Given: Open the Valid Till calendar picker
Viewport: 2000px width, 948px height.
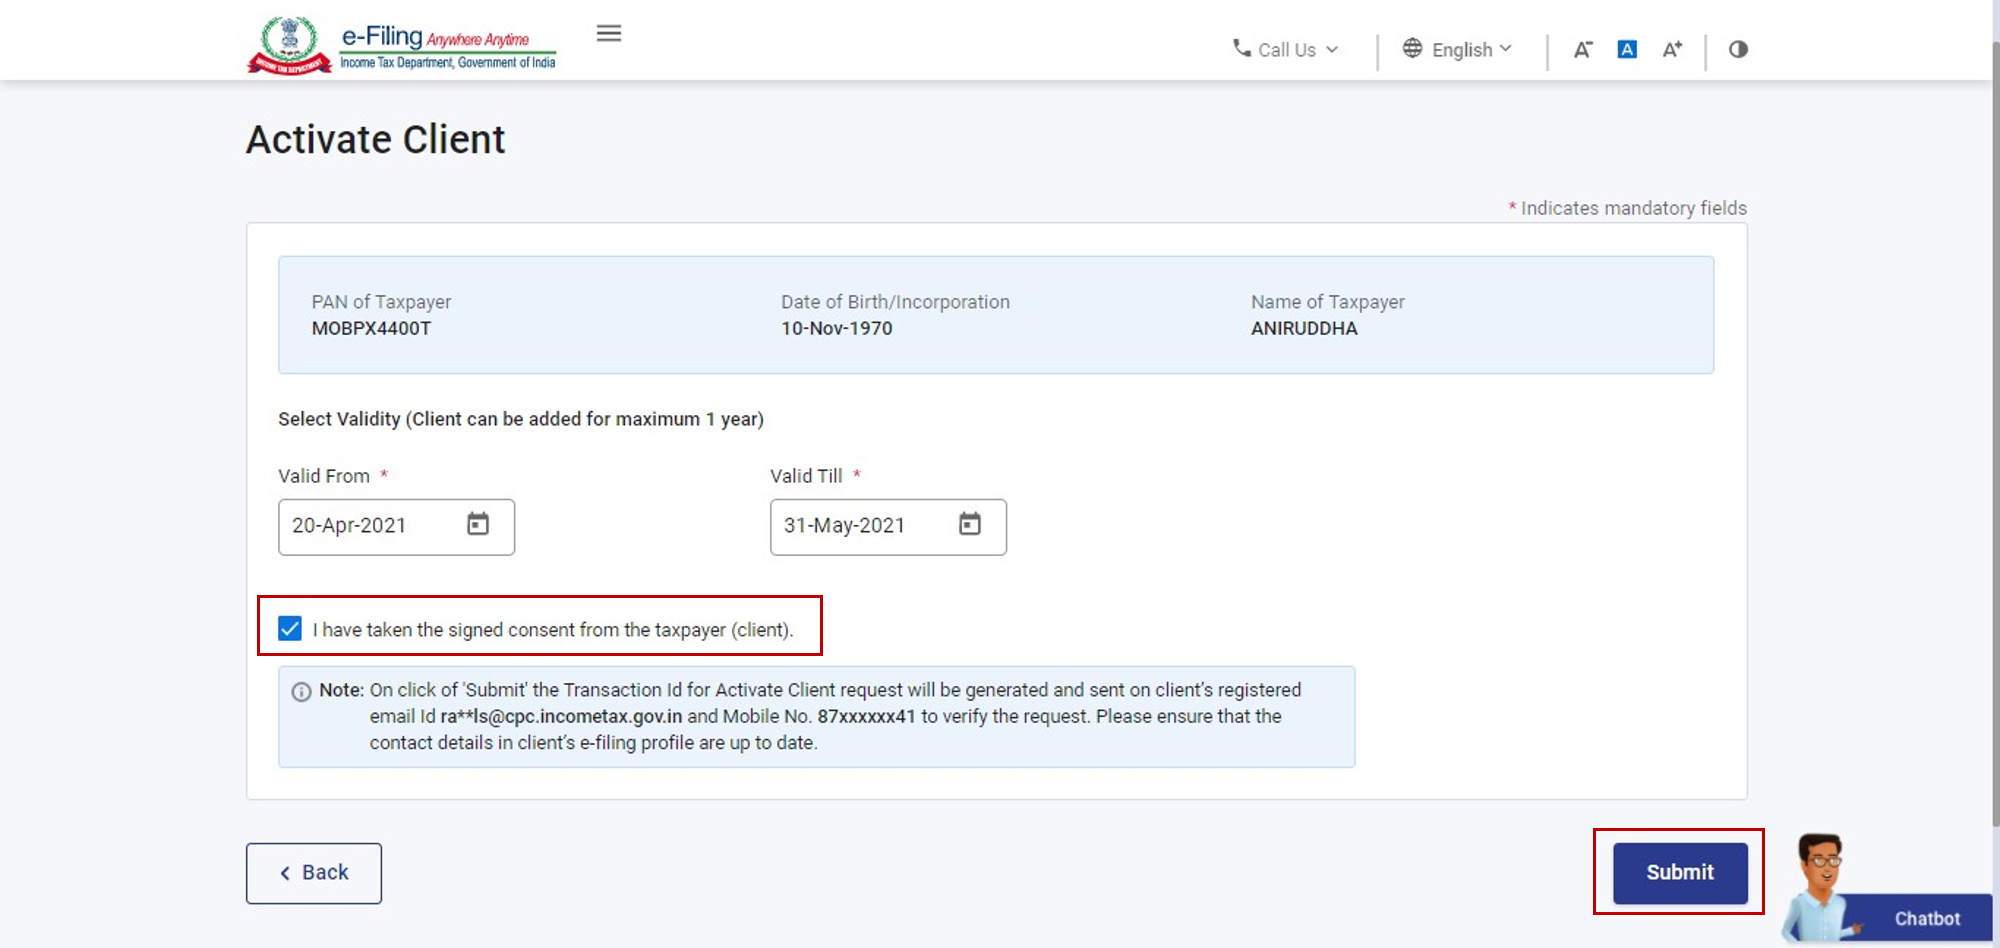Looking at the screenshot, I should click(969, 524).
